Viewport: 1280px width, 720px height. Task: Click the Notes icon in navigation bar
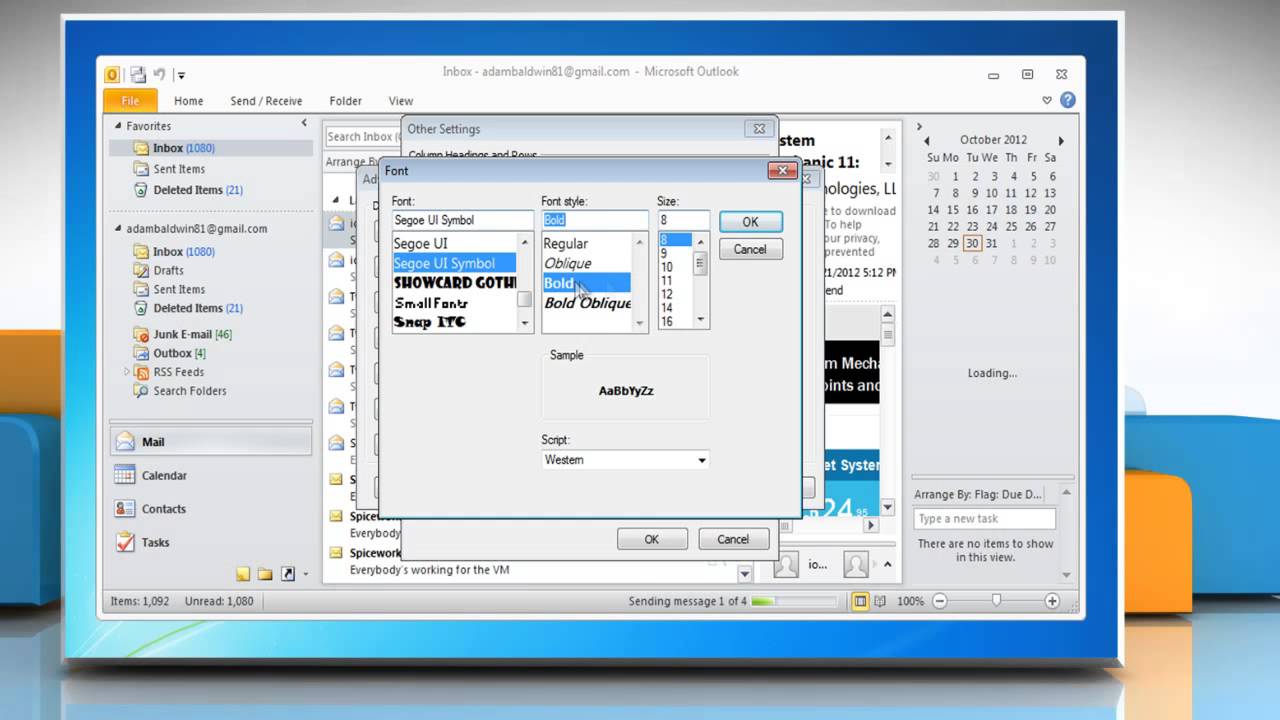point(243,574)
